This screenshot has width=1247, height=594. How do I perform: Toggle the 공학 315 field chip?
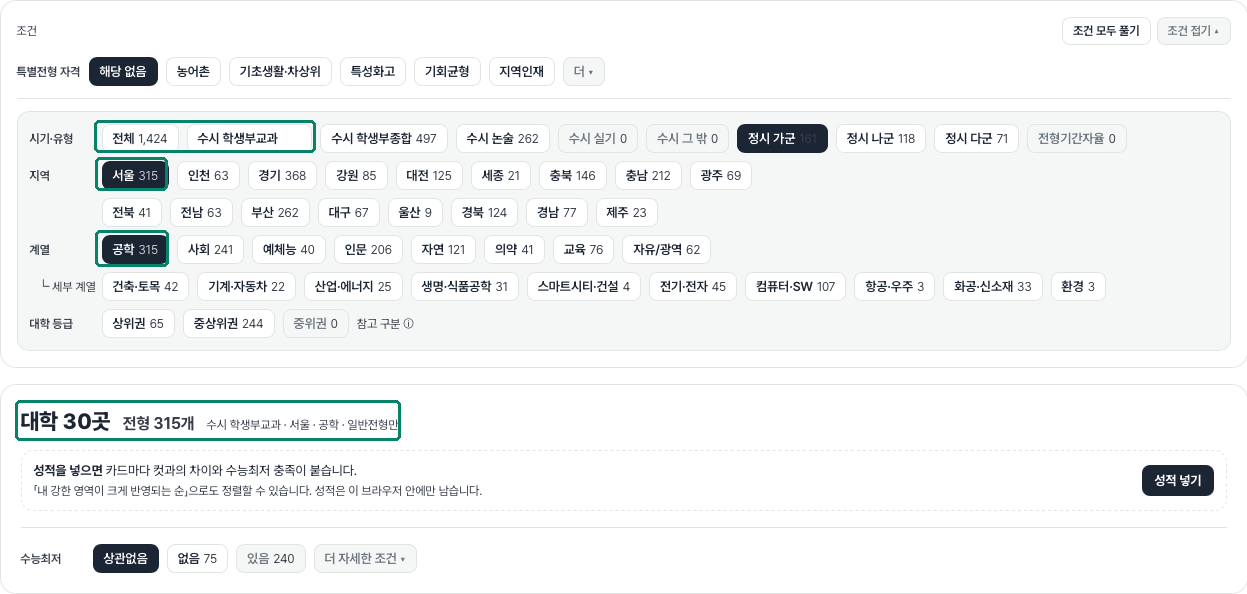135,249
